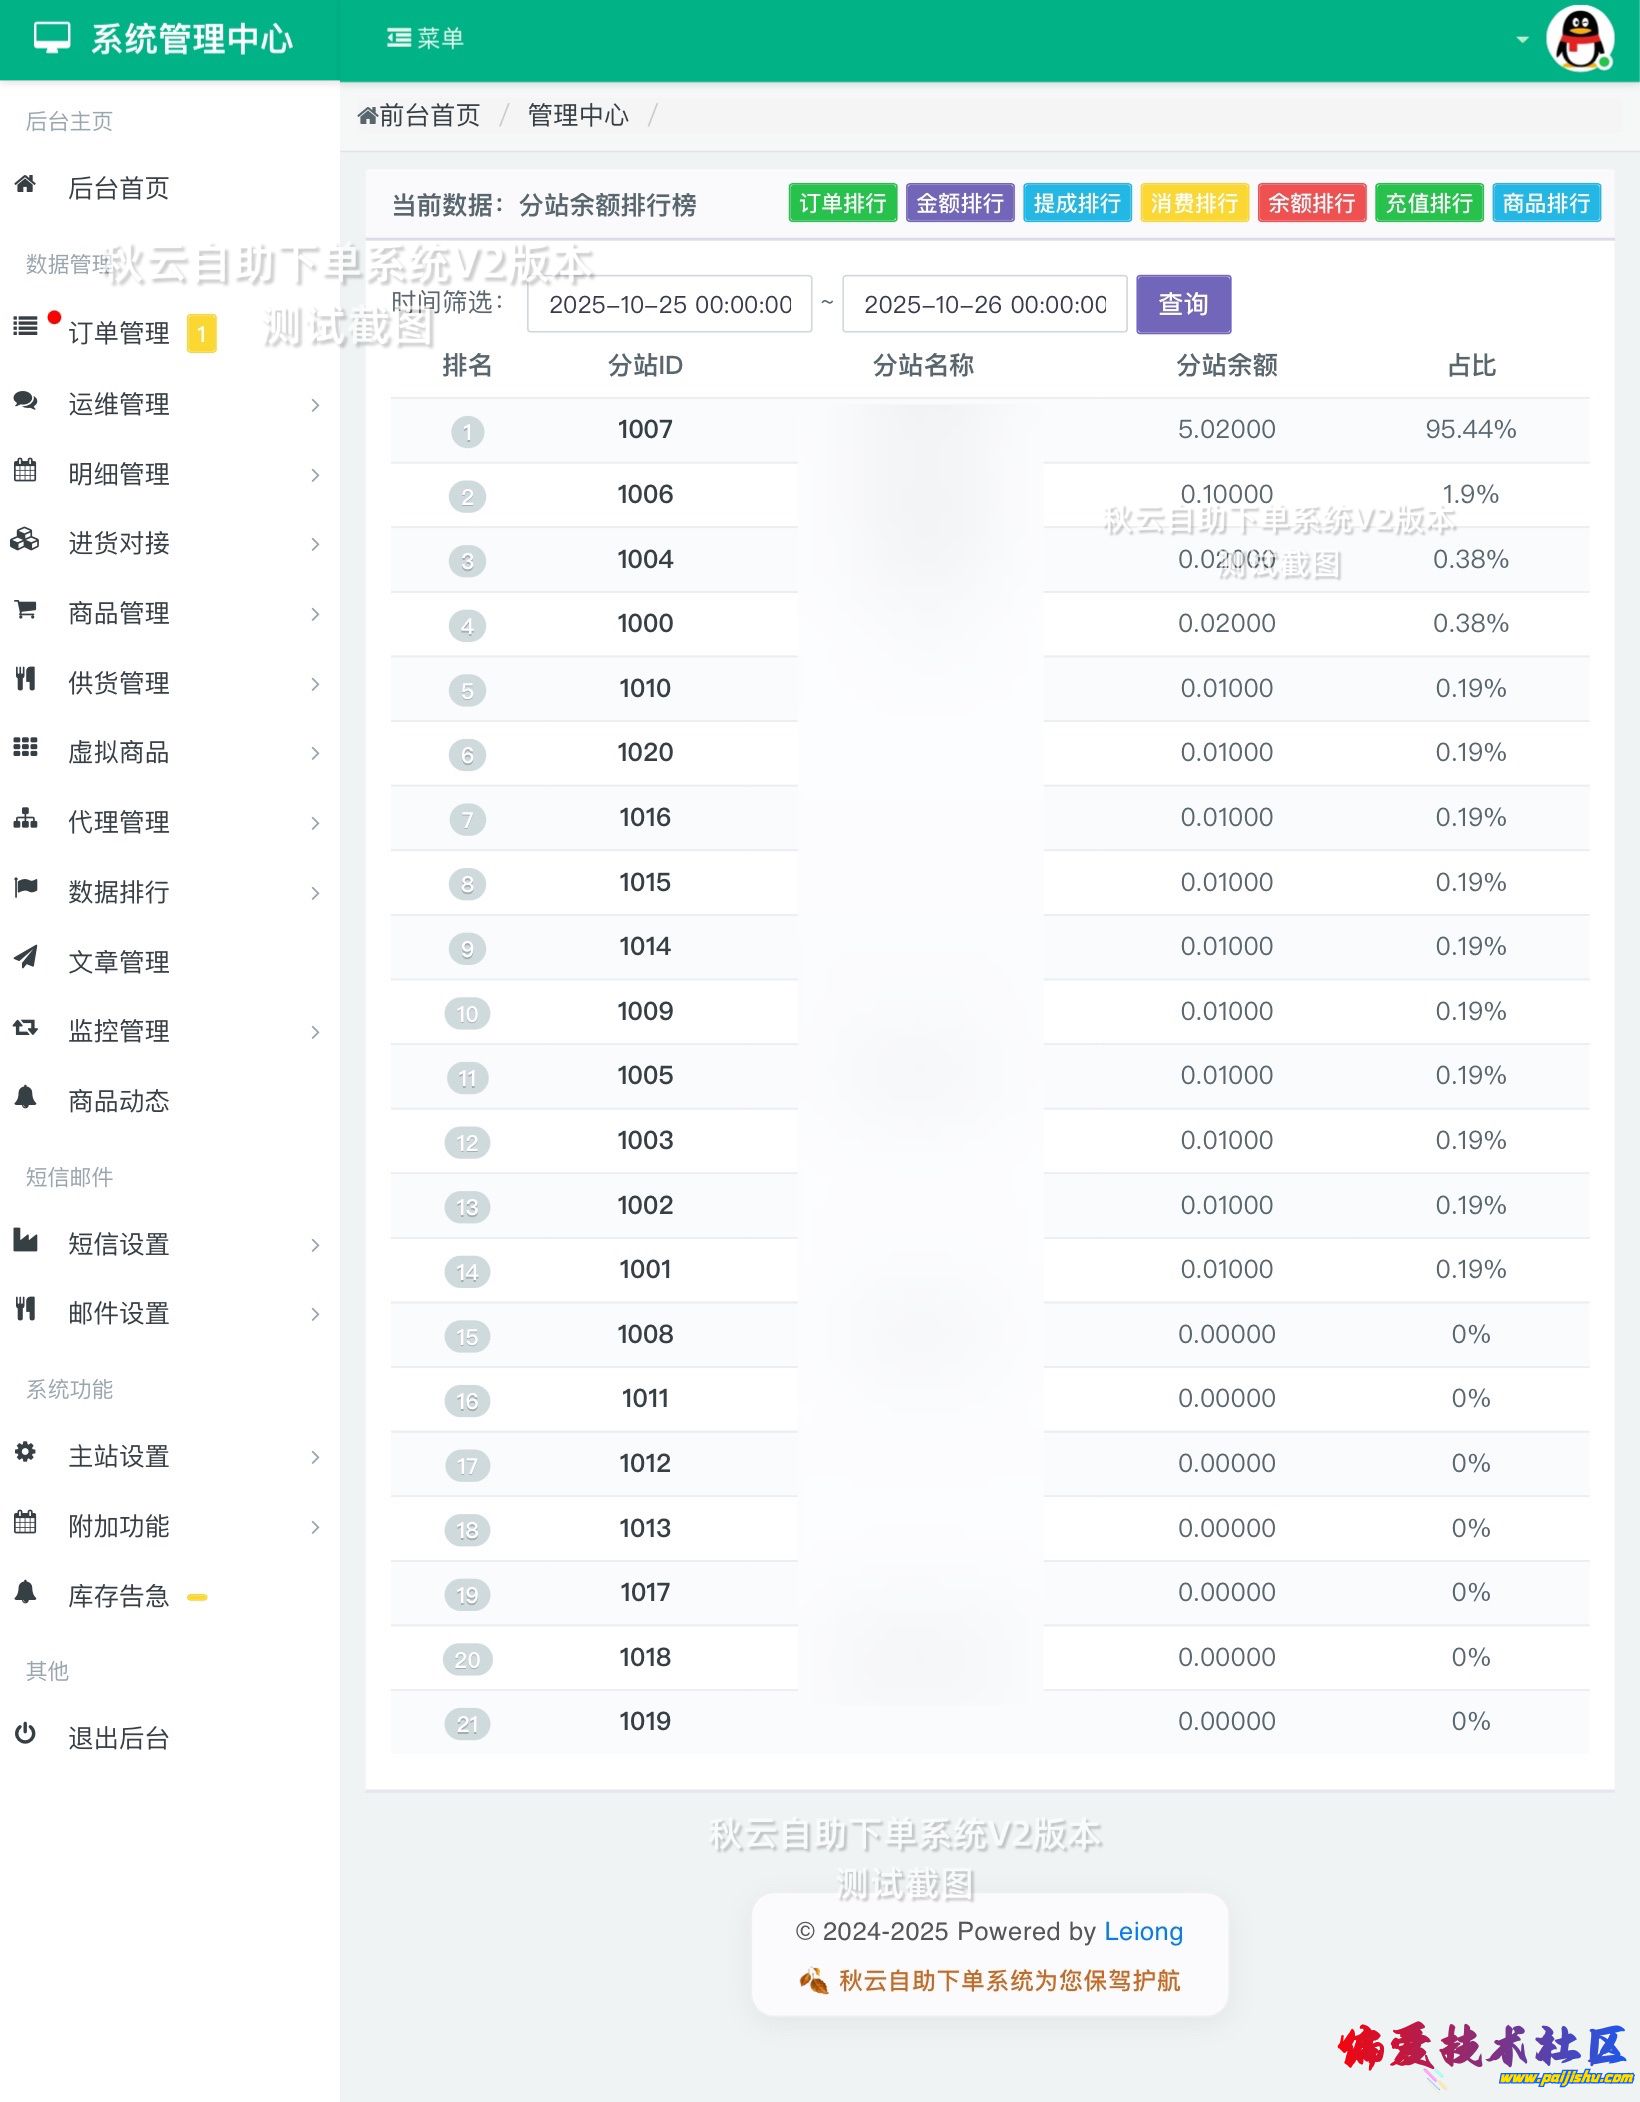1640x2102 pixels.
Task: Click the list icon for 订单管理
Action: [25, 326]
